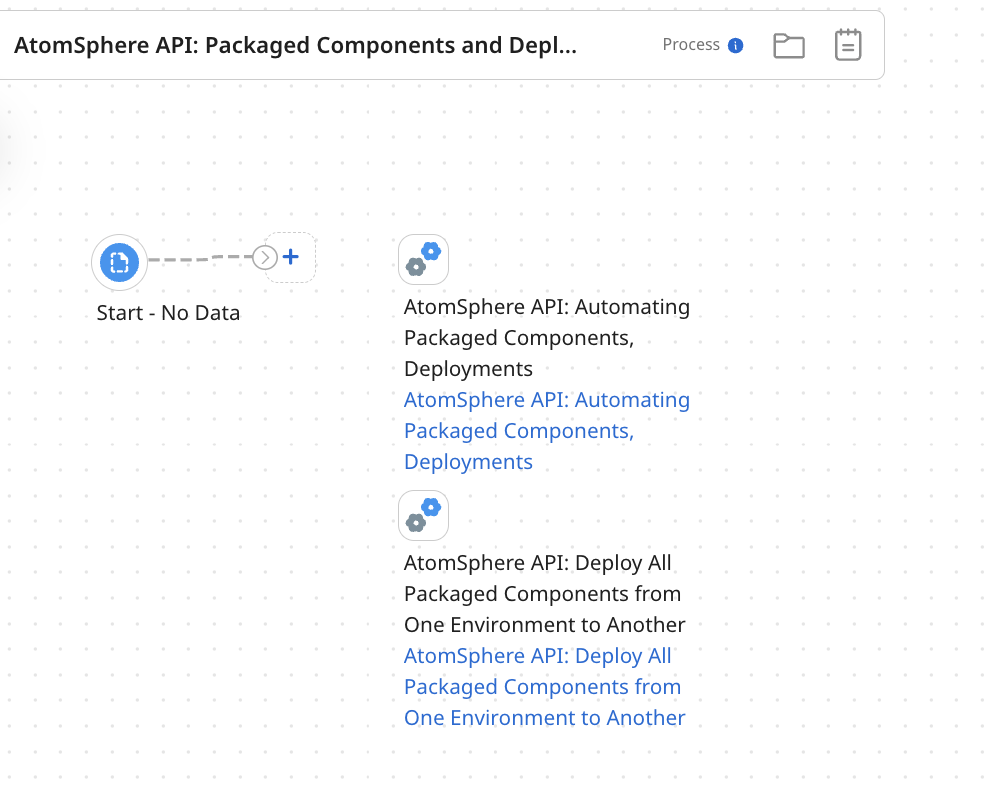Click the Deploy All Packaged Components label text

coord(543,593)
